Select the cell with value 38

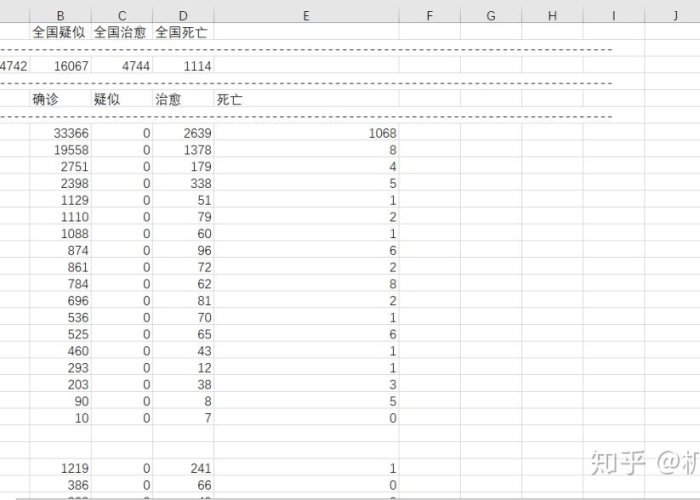pos(183,384)
